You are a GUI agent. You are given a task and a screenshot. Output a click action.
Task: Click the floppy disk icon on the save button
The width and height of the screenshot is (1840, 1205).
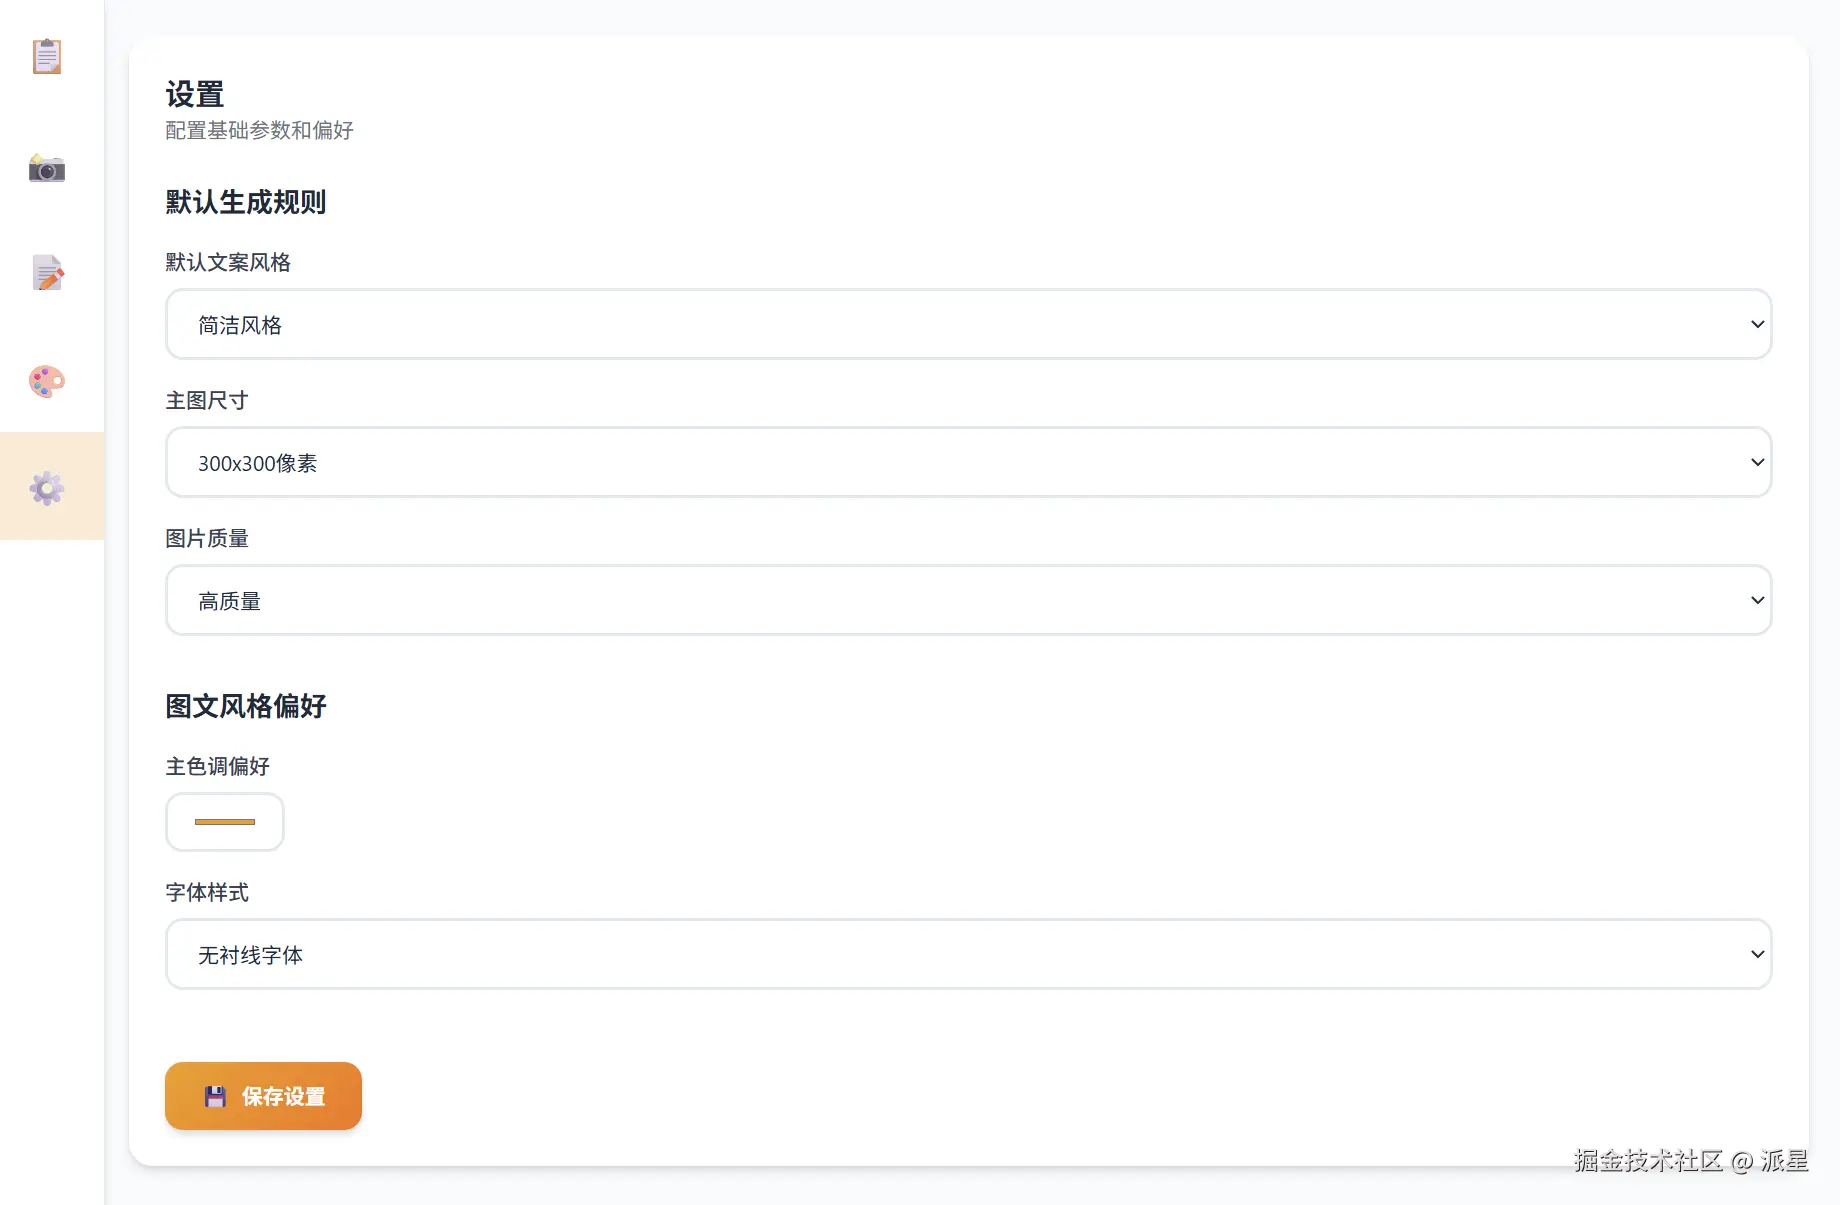[215, 1097]
